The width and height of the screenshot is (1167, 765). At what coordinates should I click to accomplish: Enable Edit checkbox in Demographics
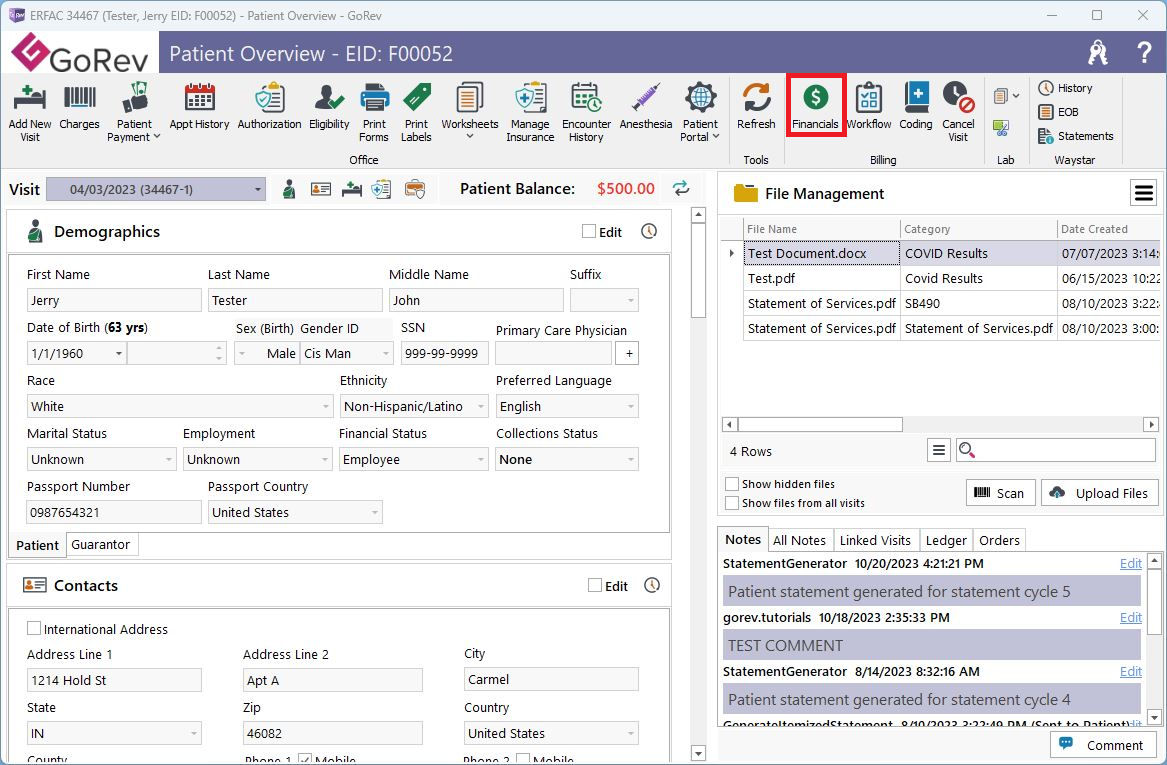pyautogui.click(x=589, y=232)
